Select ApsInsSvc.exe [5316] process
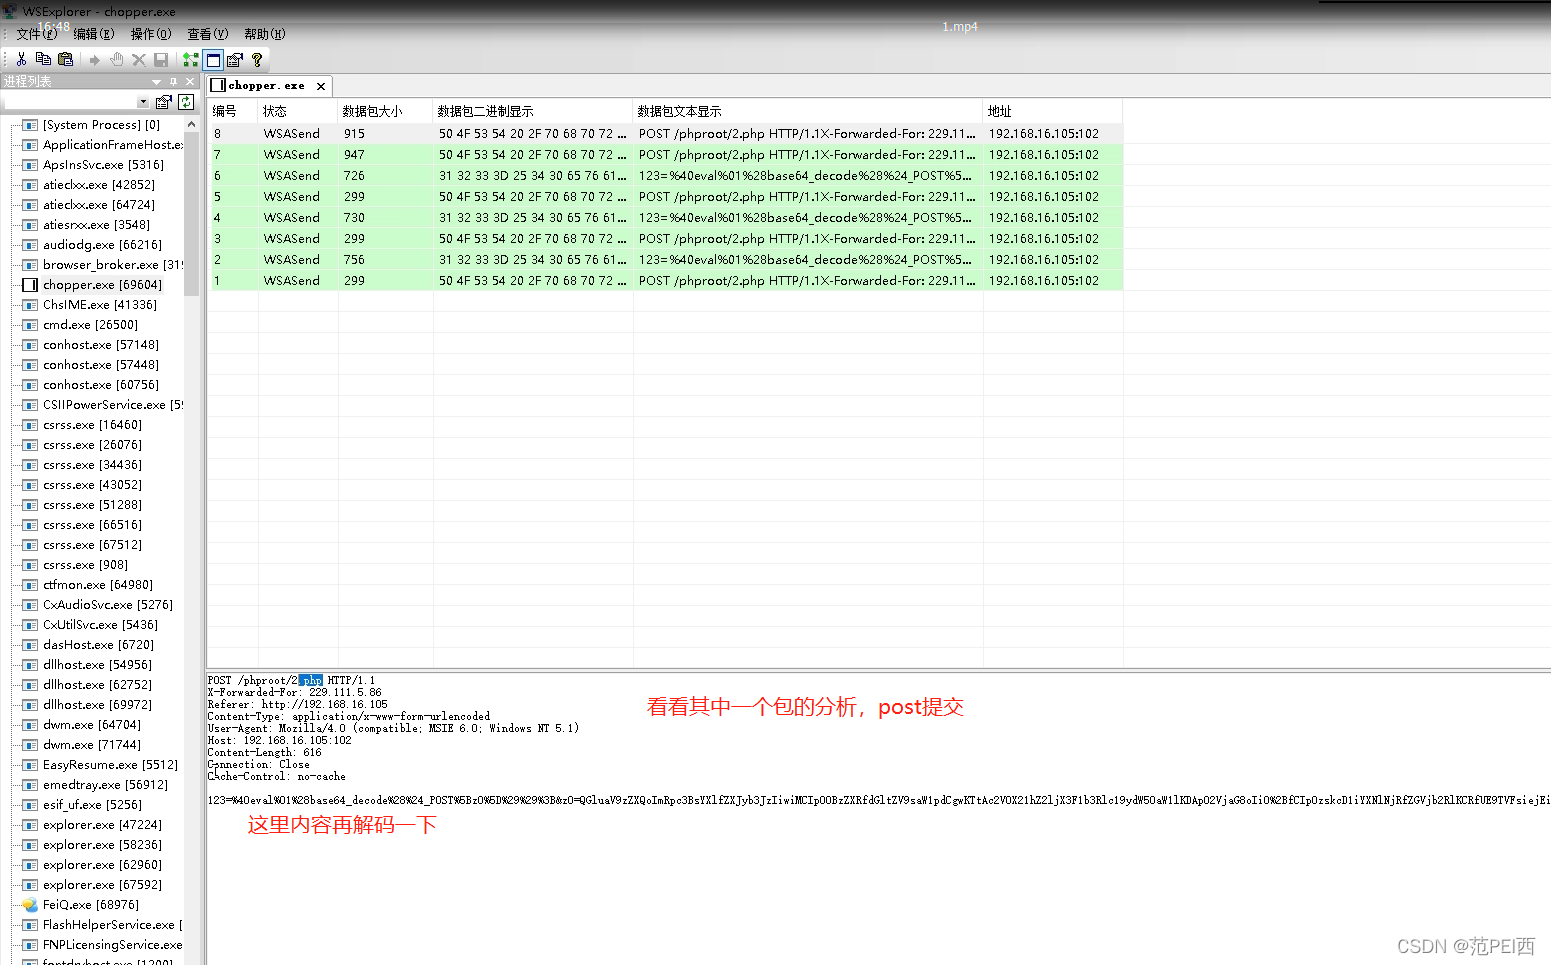Image resolution: width=1551 pixels, height=965 pixels. (103, 165)
